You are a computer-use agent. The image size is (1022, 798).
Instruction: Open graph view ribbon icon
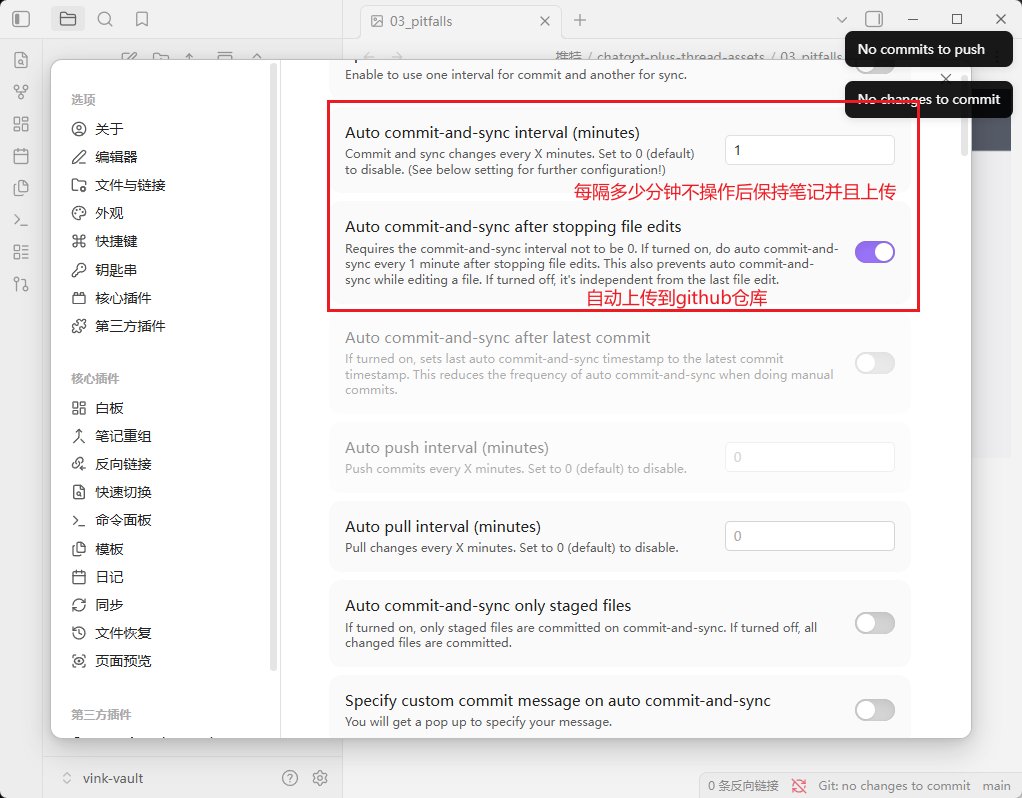[21, 92]
